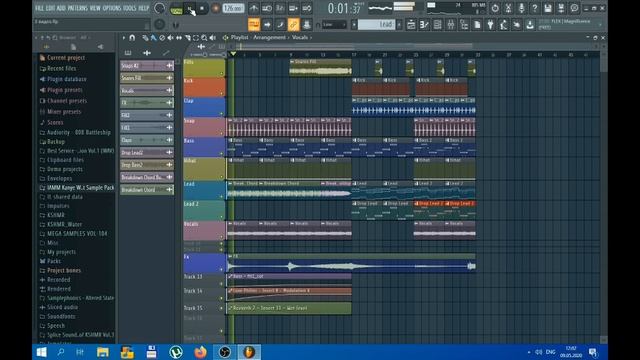Open the Channel rack view icon
Viewport: 640px width, 360px height.
click(x=438, y=25)
